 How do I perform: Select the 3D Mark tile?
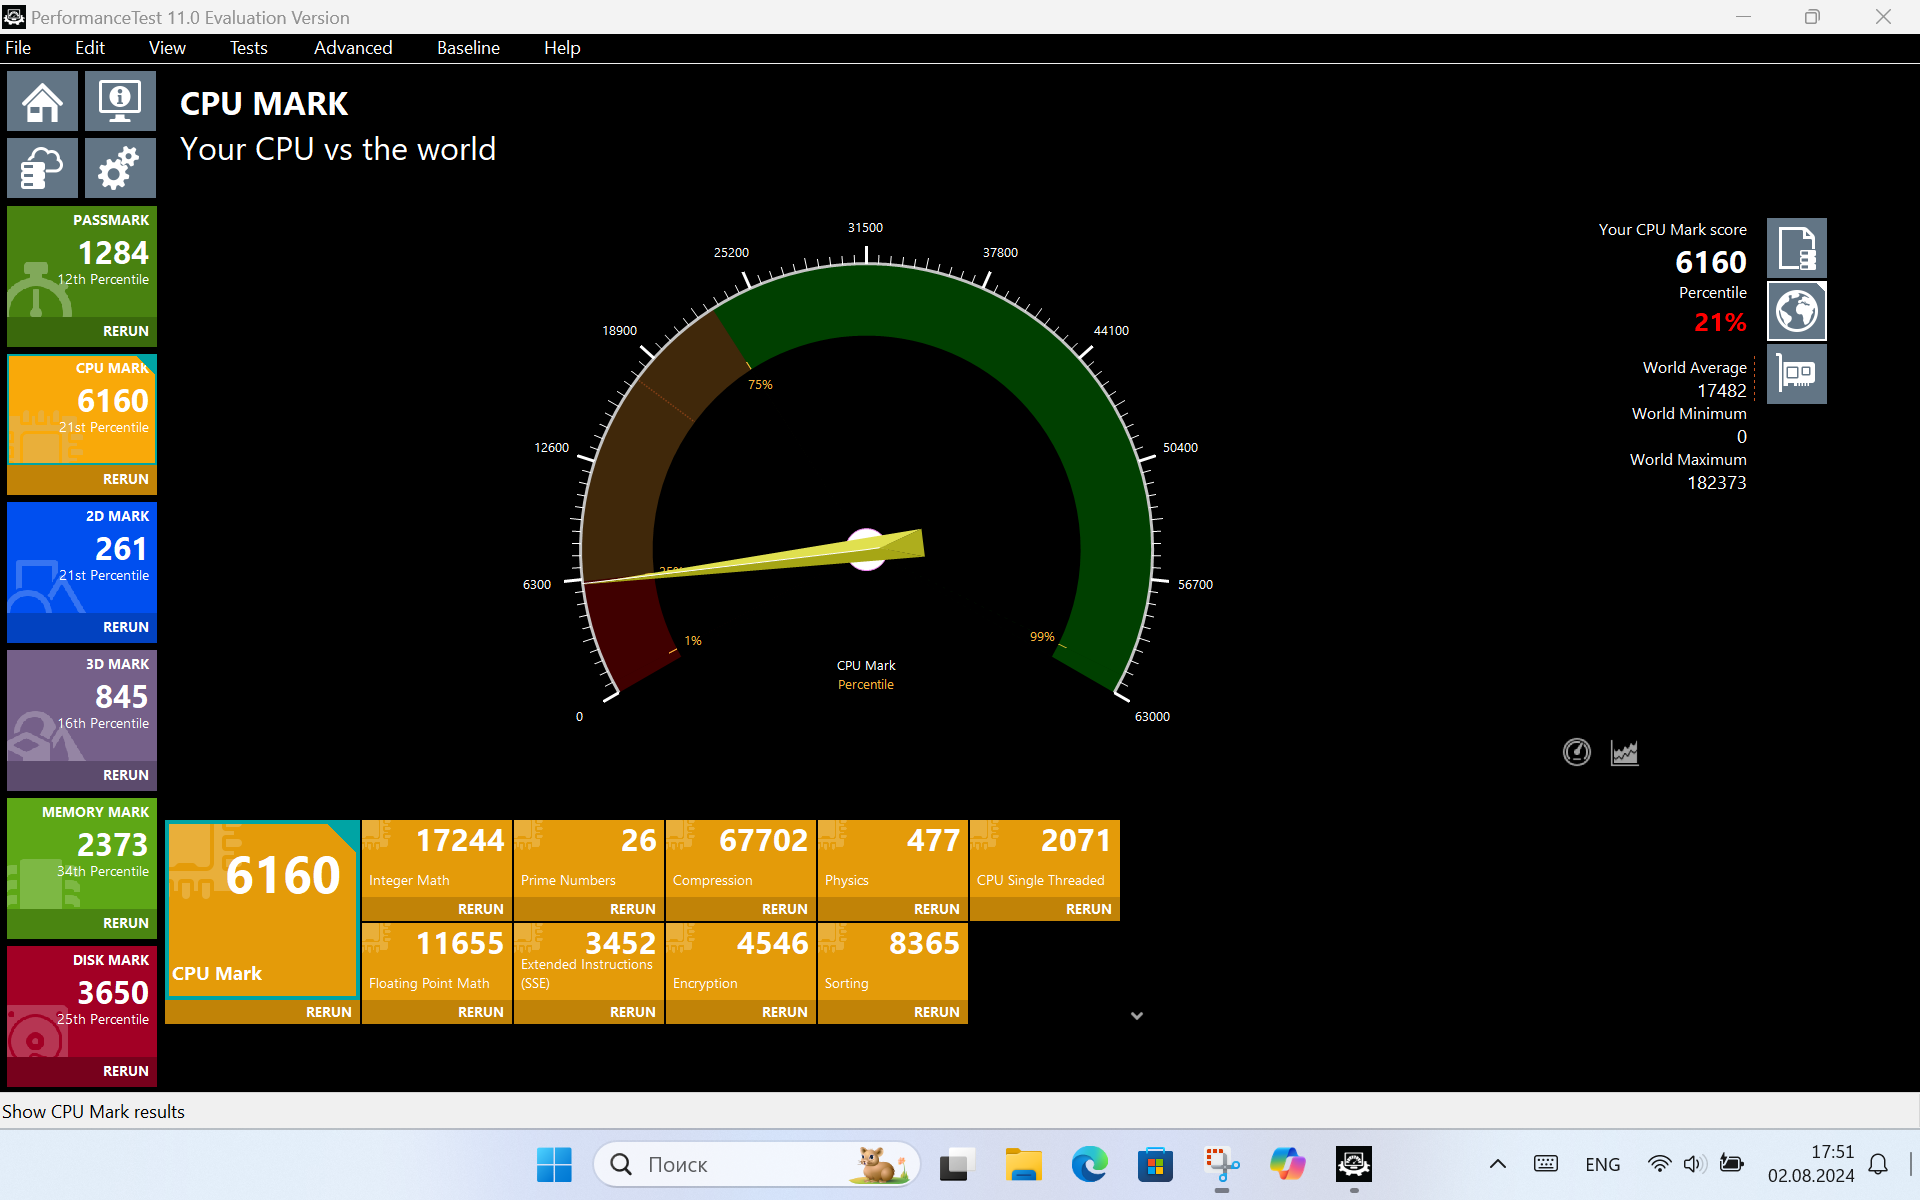point(82,705)
